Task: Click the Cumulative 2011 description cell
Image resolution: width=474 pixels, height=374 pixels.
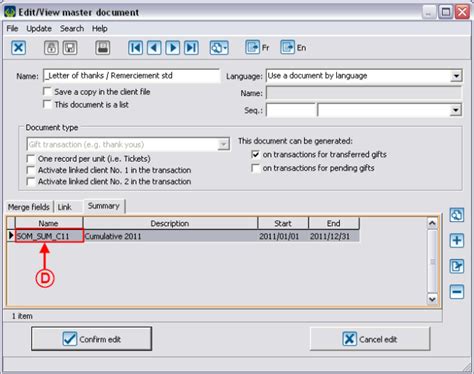Action: pos(170,236)
